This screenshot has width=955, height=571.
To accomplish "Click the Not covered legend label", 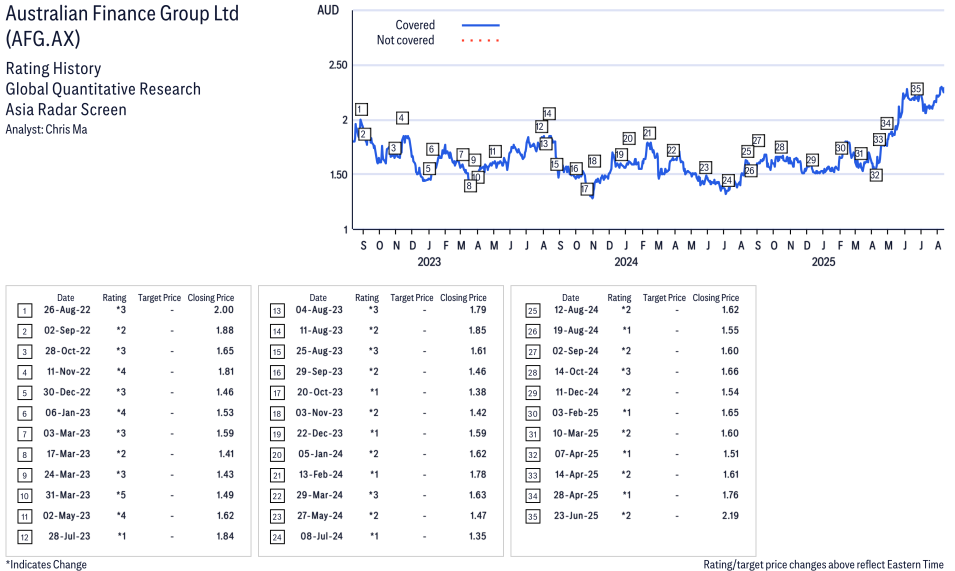I will 405,40.
